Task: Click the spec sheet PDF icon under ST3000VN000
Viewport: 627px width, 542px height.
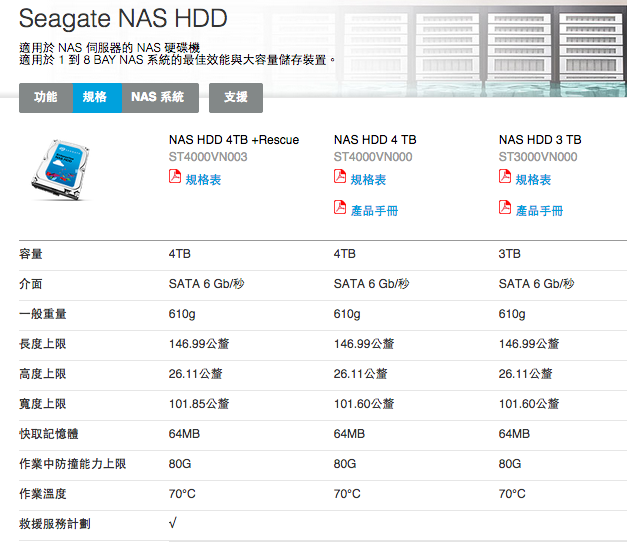Action: tap(505, 176)
